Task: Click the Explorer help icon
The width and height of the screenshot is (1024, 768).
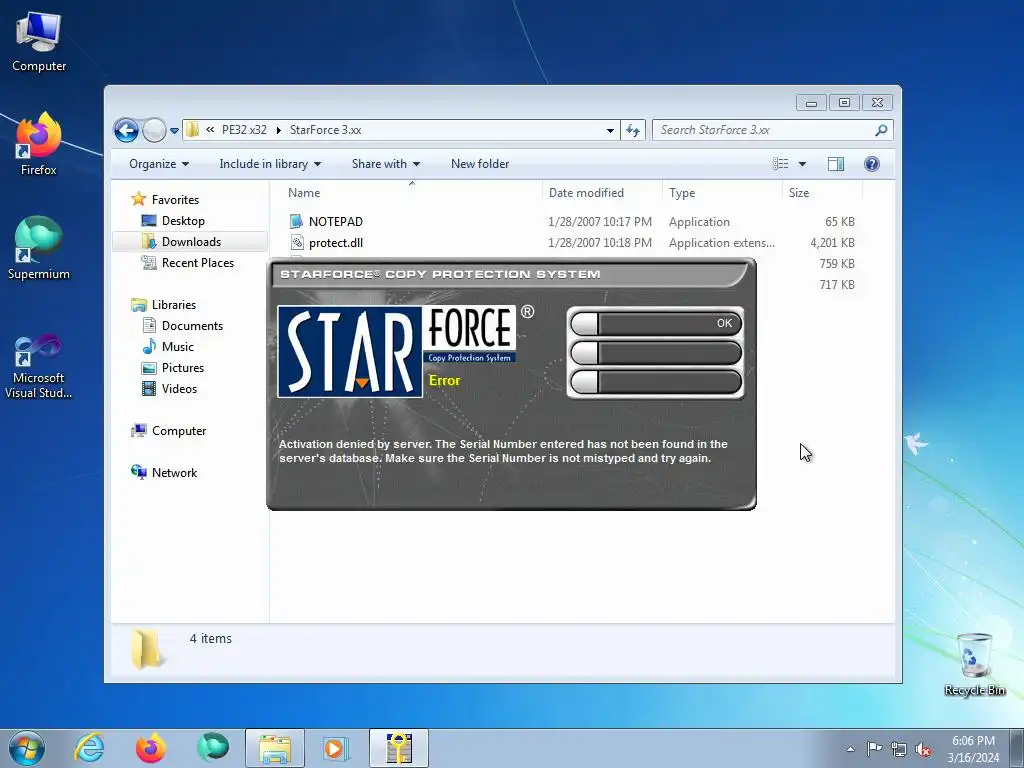Action: [x=872, y=164]
